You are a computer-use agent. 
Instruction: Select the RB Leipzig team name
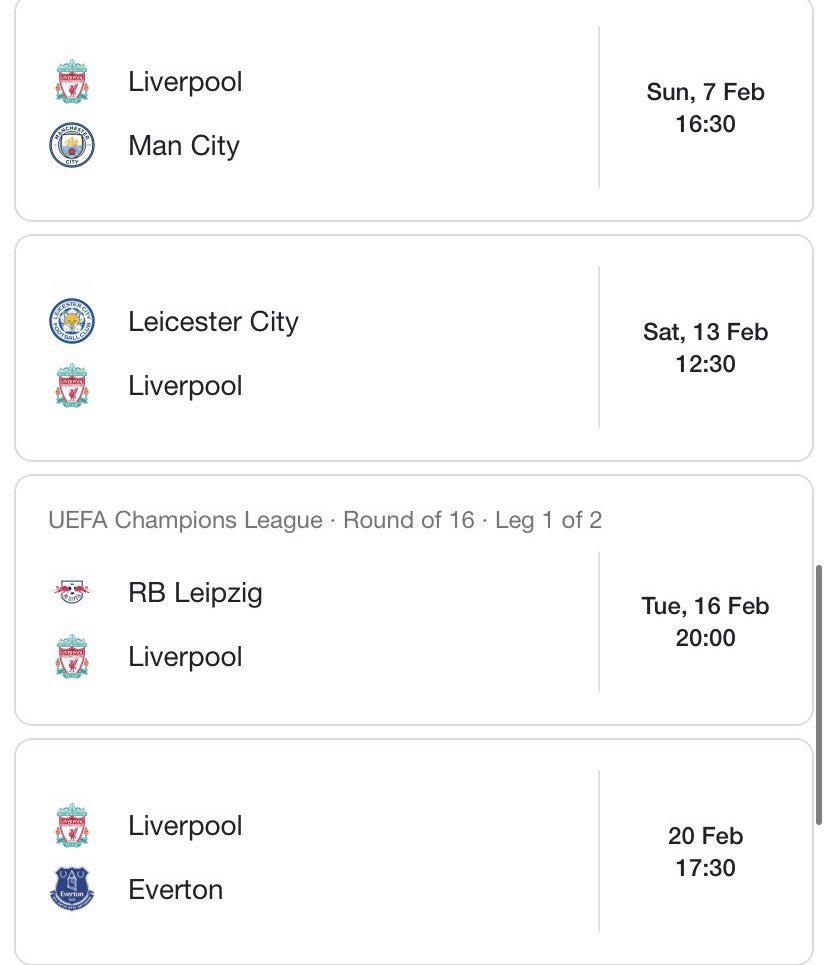(x=195, y=593)
